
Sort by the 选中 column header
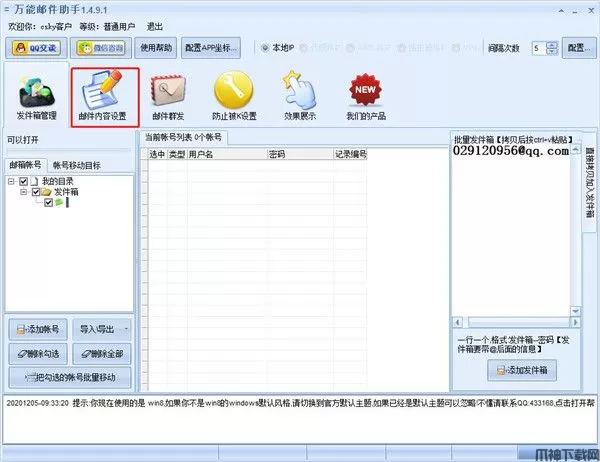point(157,154)
